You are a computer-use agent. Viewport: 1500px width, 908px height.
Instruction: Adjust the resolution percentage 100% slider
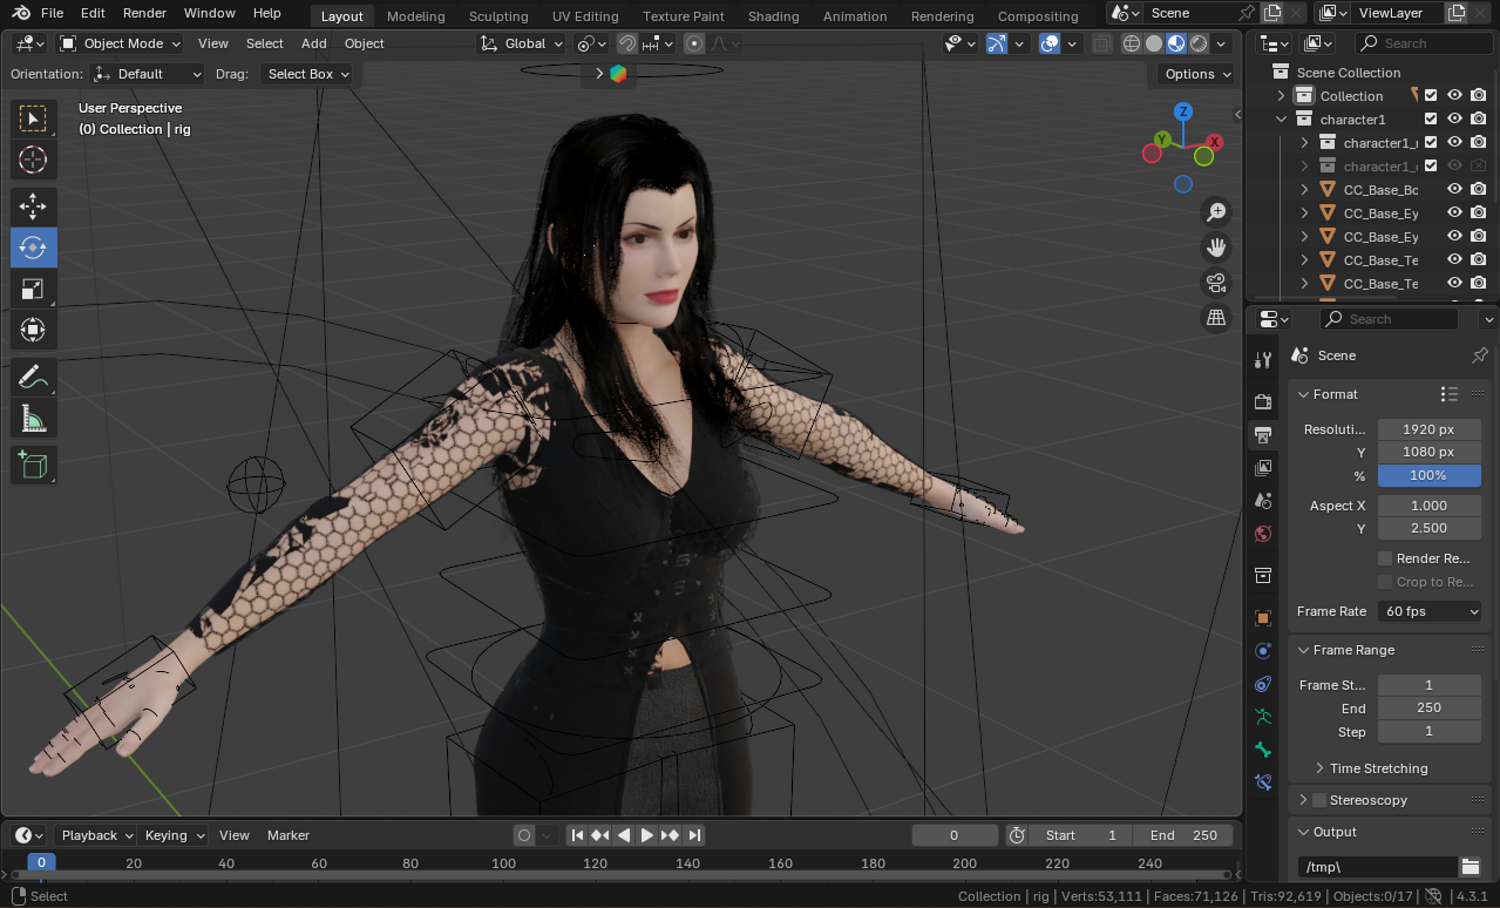1429,476
